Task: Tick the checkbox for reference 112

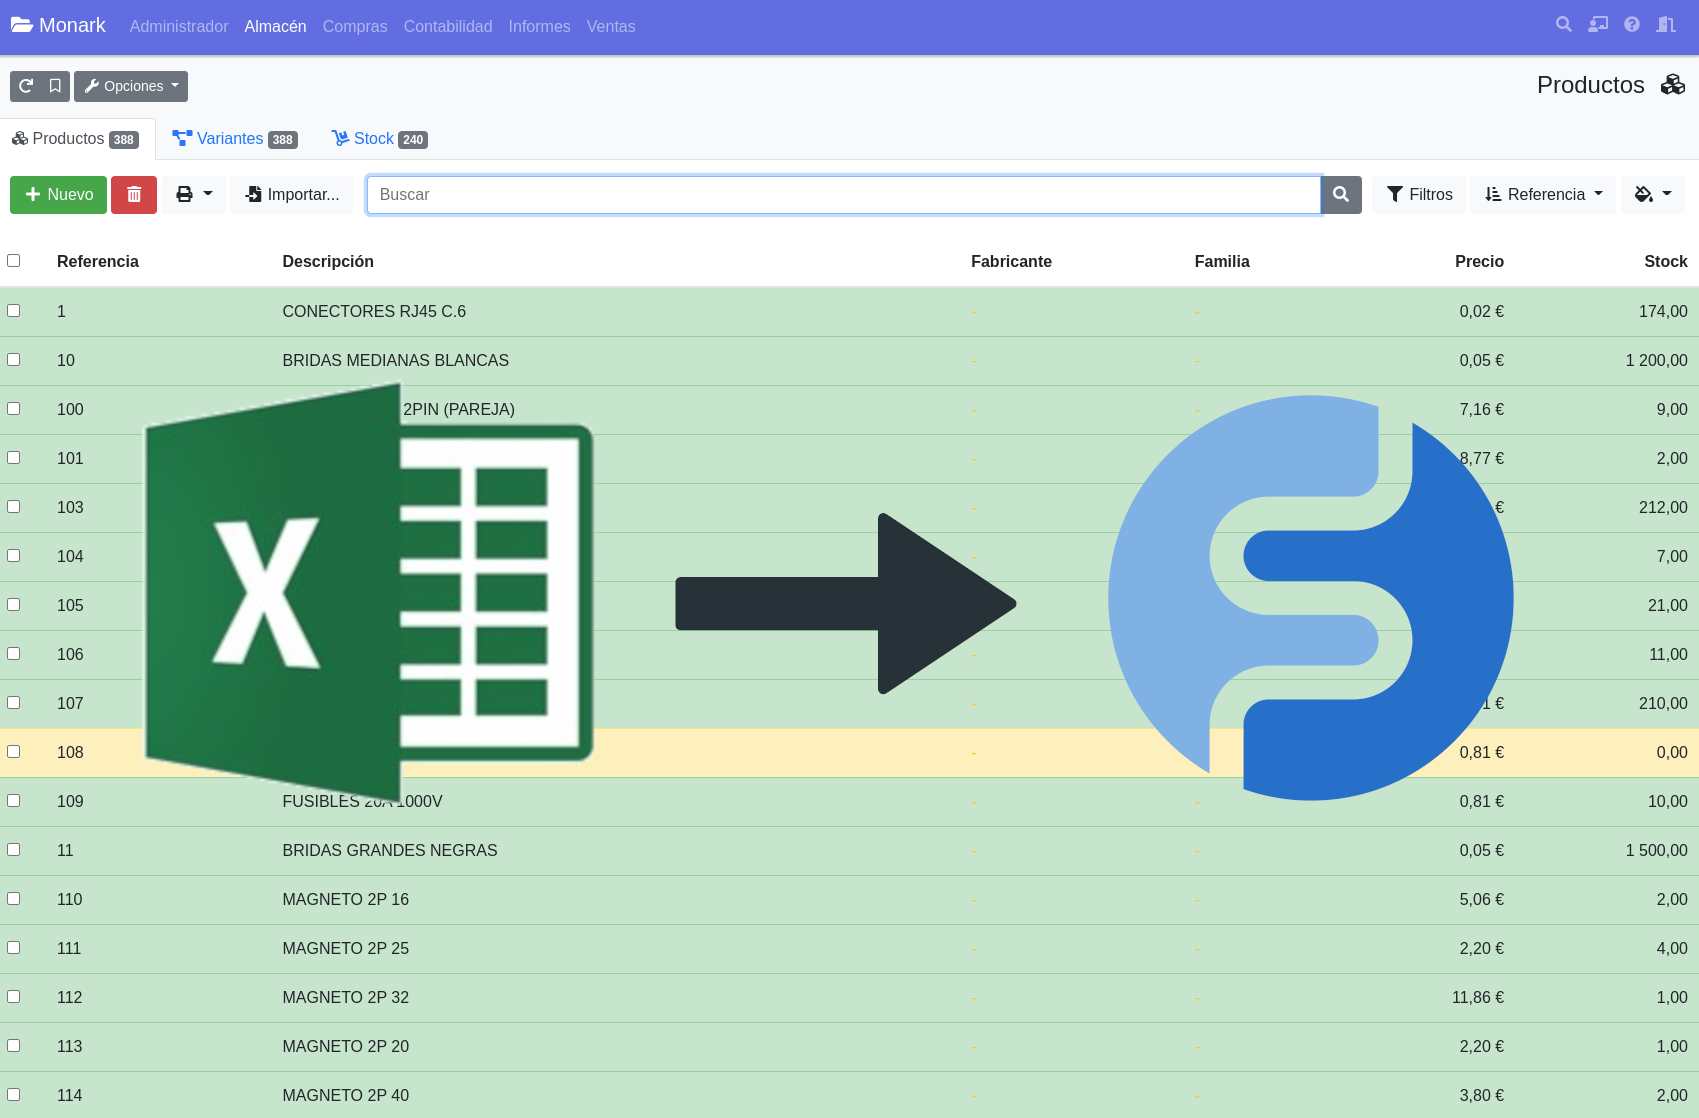Action: [14, 996]
